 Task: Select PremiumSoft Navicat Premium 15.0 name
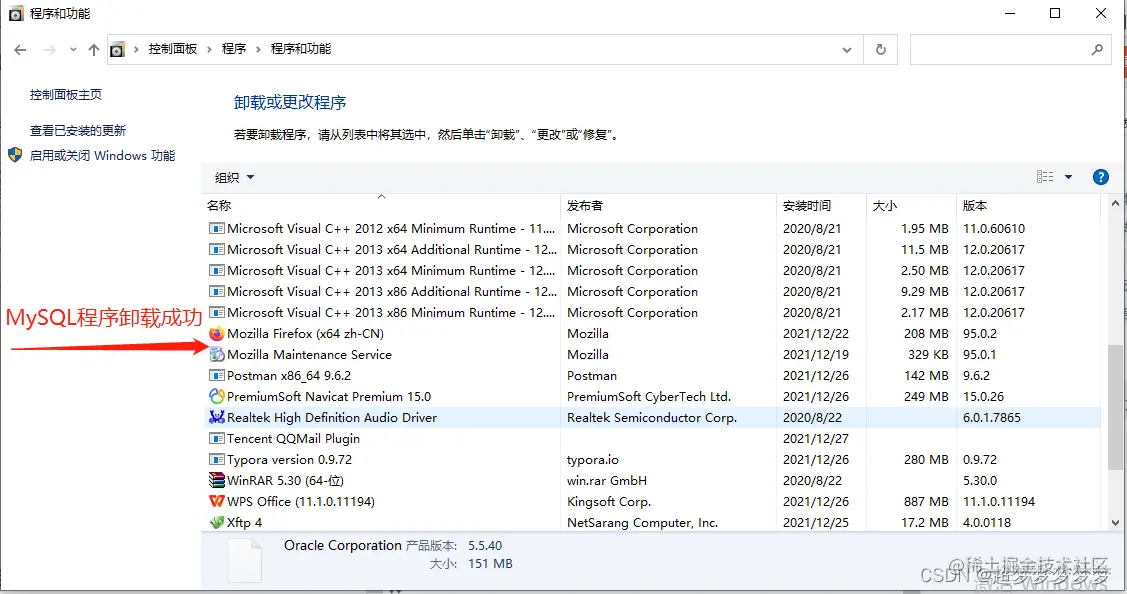[329, 396]
